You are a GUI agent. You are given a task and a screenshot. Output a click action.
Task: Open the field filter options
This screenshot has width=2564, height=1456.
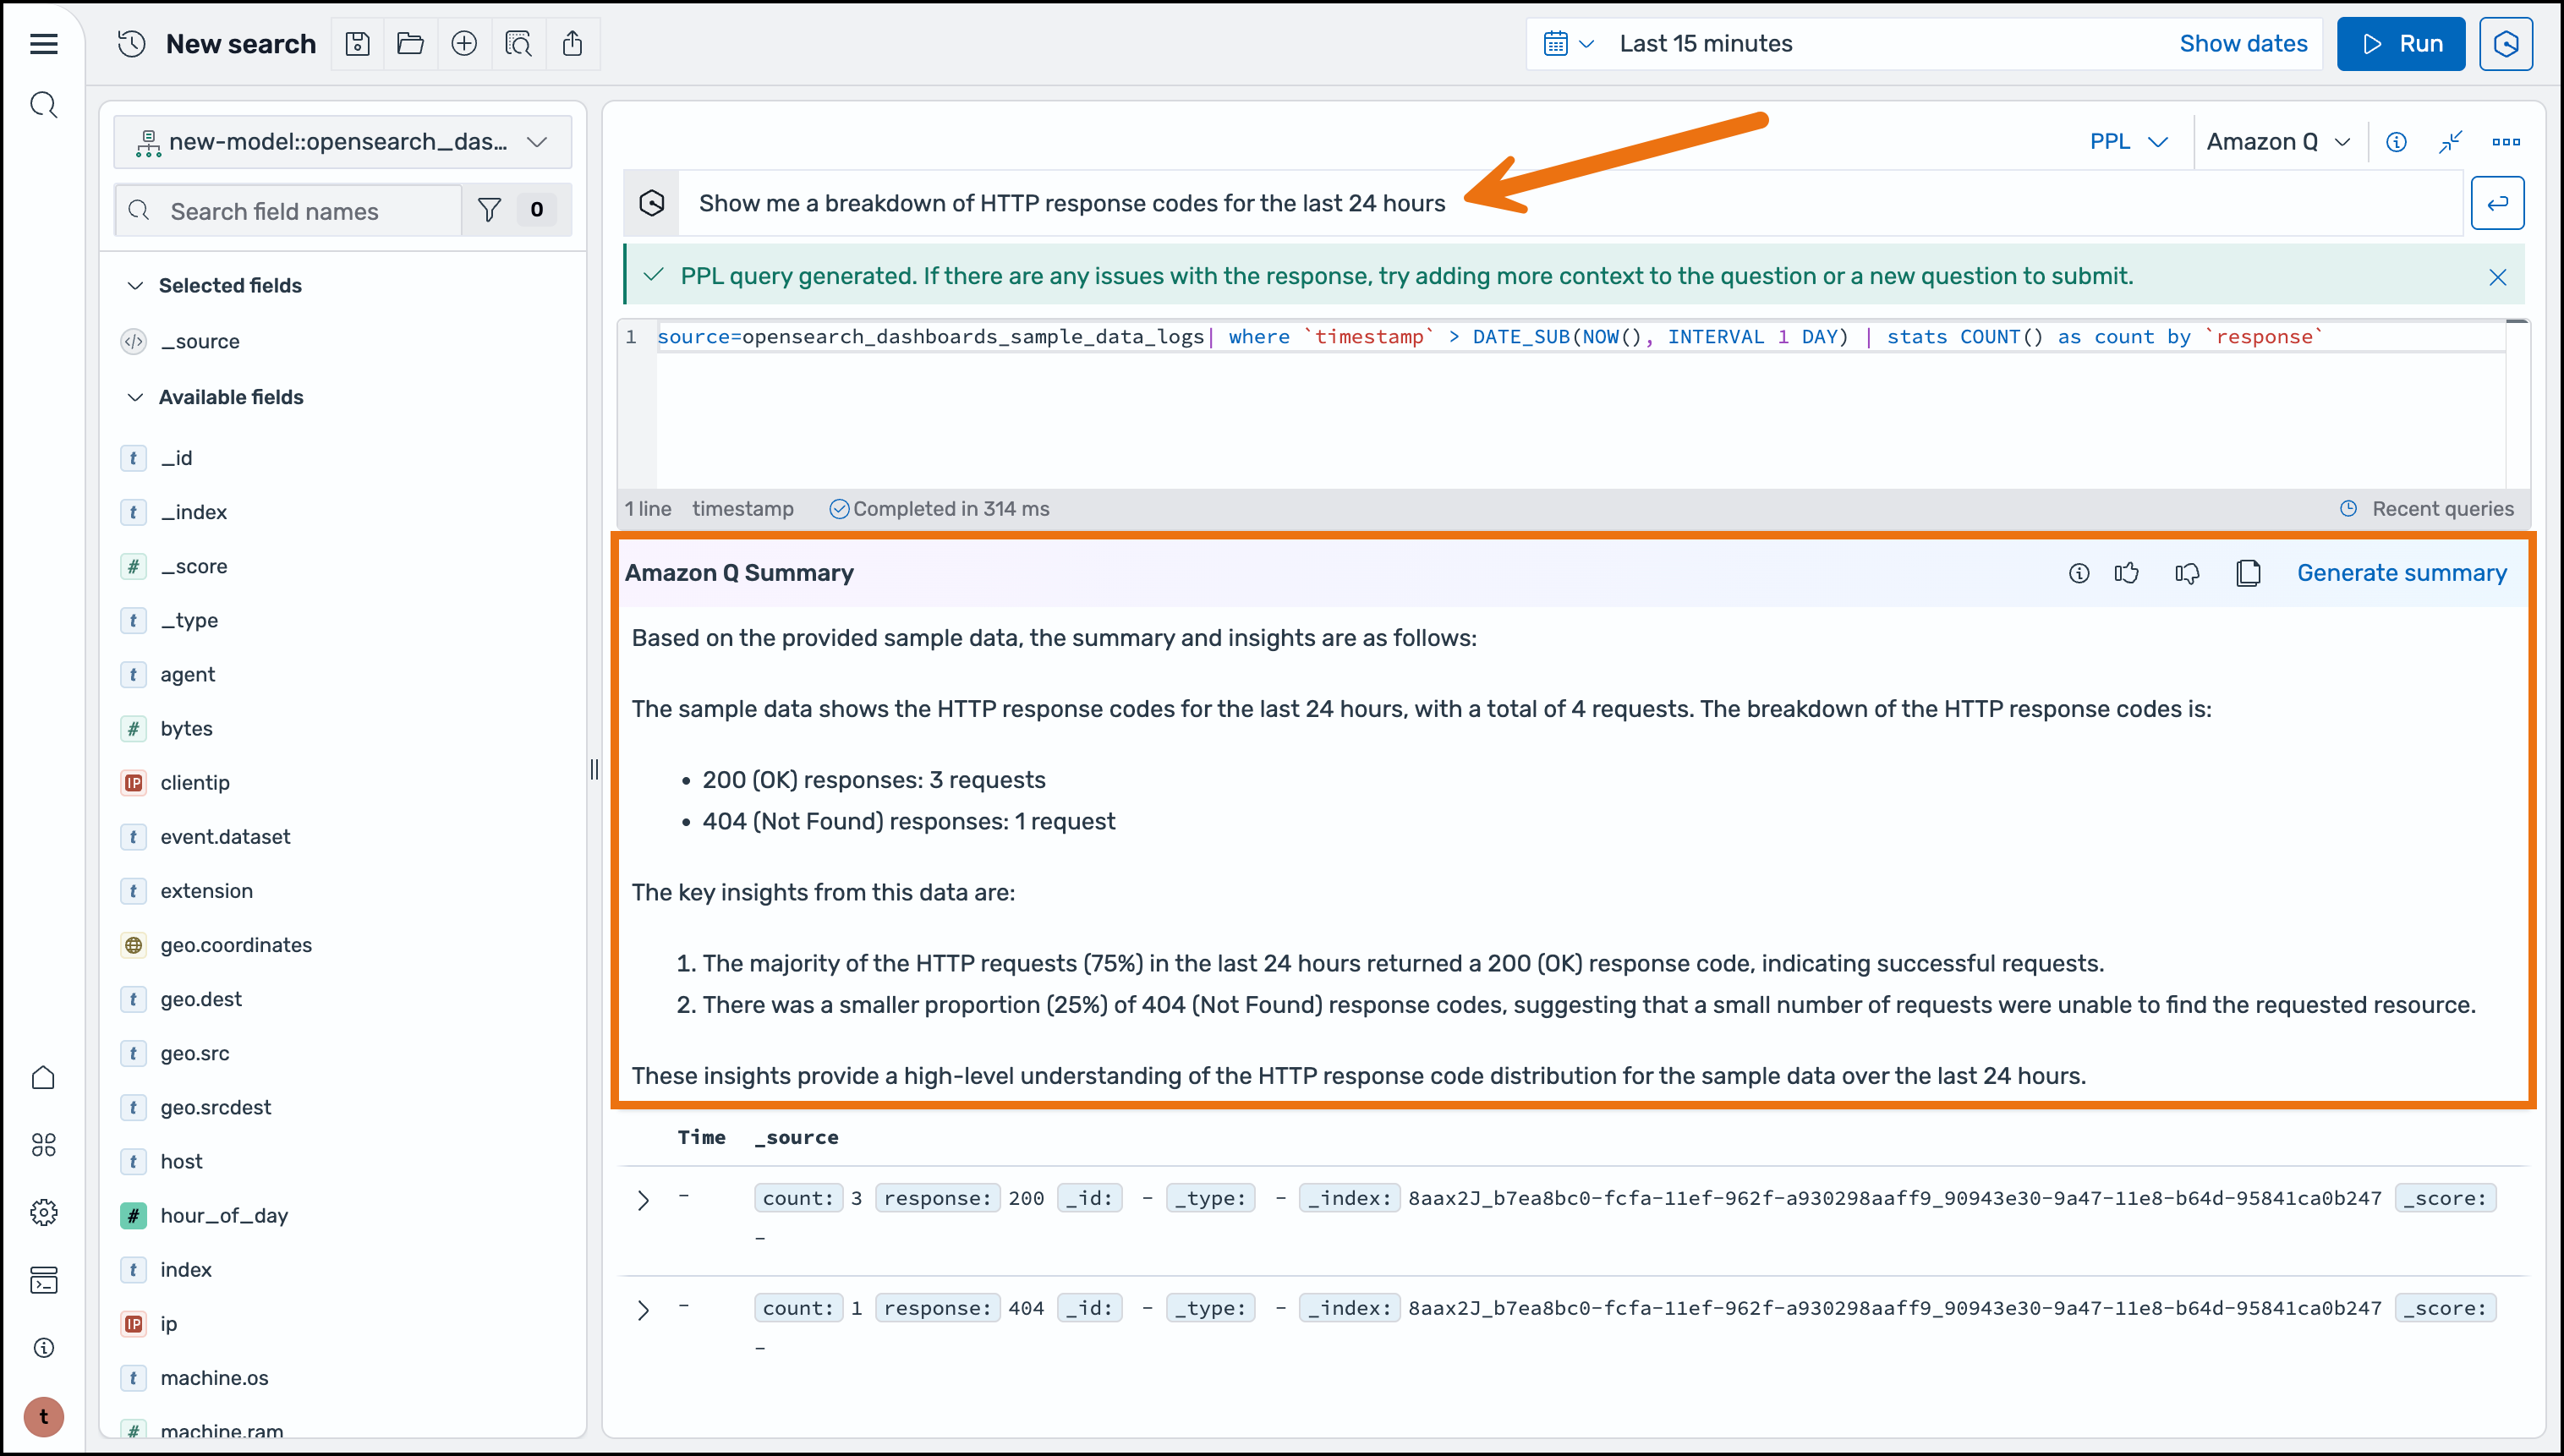[x=490, y=210]
